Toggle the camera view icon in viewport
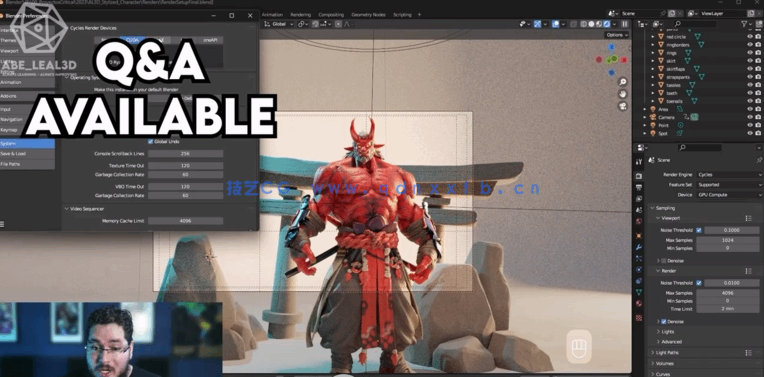This screenshot has width=764, height=377. pyautogui.click(x=623, y=106)
